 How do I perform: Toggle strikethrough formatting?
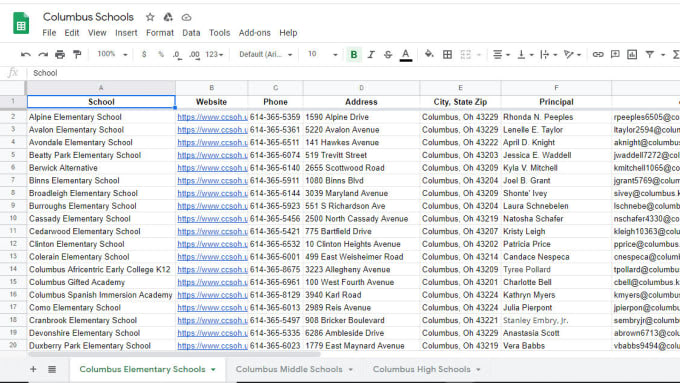click(388, 55)
